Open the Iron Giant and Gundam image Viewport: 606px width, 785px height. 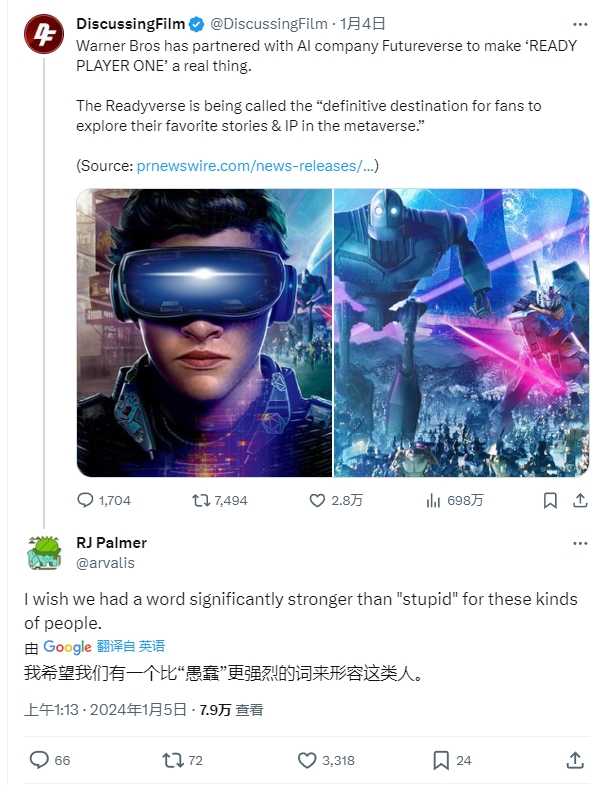click(x=461, y=332)
